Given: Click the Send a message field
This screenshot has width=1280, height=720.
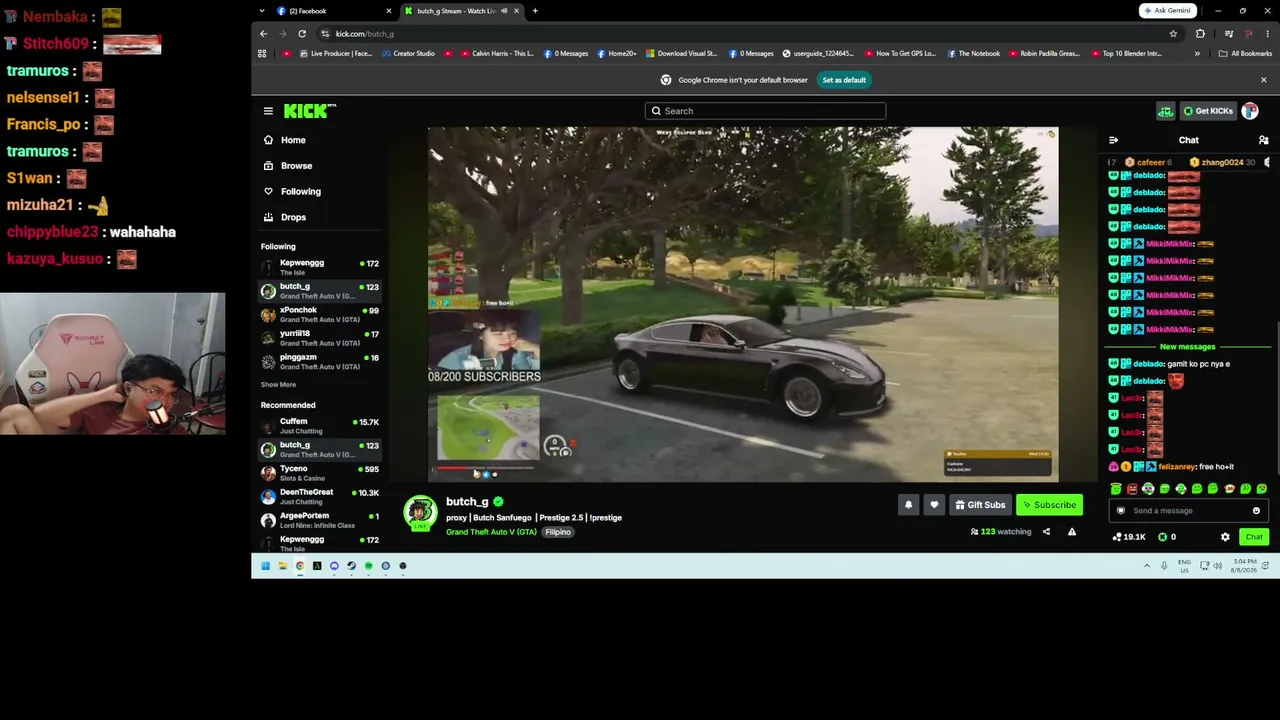Looking at the screenshot, I should 1188,511.
